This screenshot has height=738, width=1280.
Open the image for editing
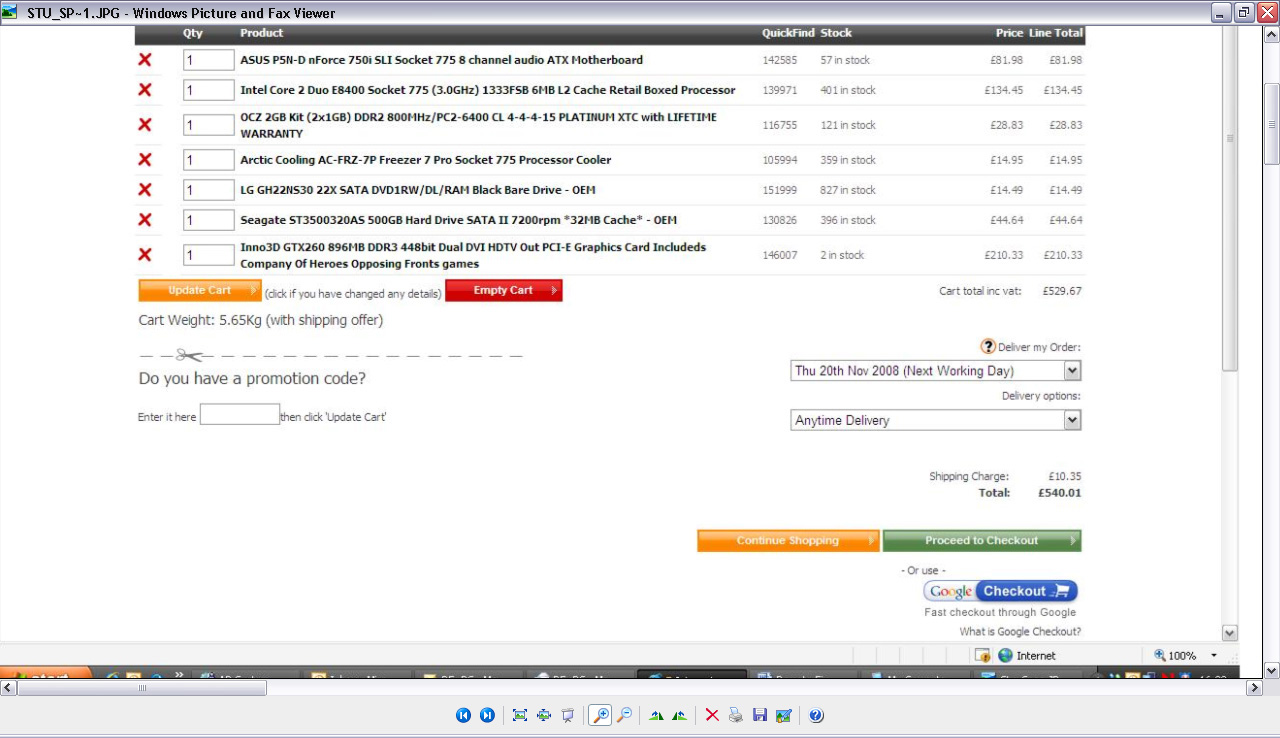[x=784, y=715]
